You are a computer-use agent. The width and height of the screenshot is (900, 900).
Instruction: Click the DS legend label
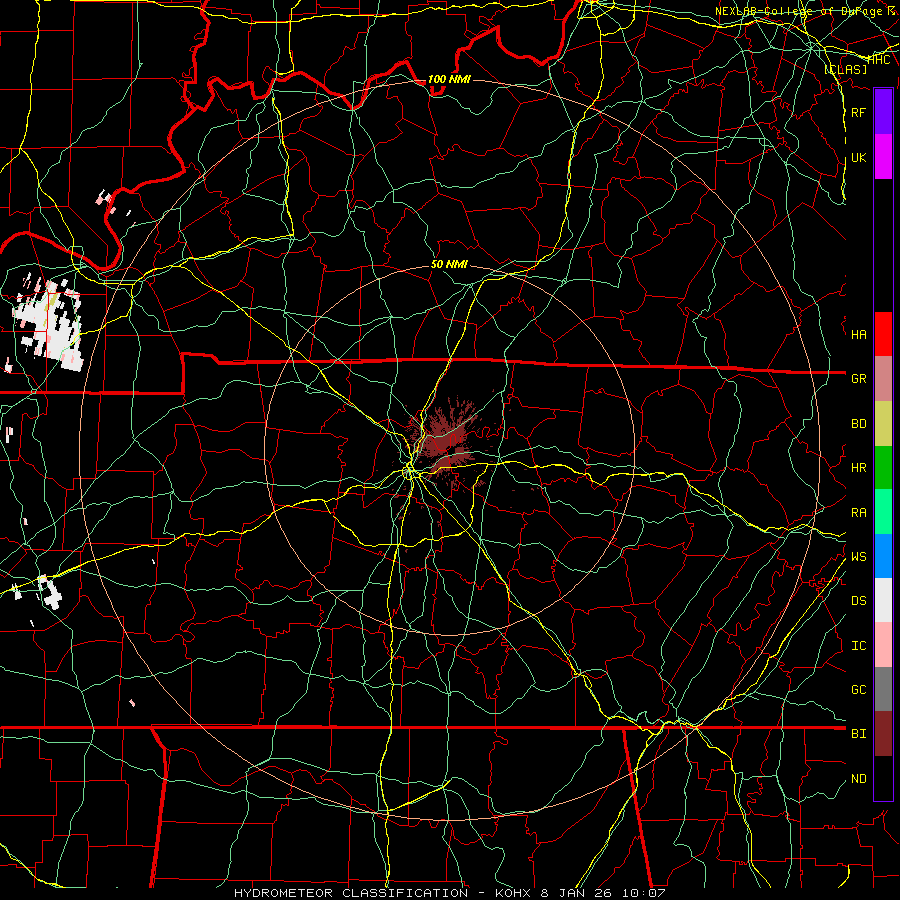[858, 601]
